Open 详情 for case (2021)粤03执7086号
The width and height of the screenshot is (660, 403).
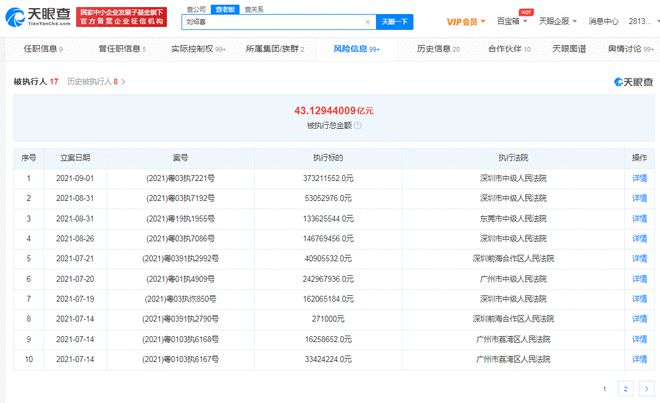click(639, 238)
